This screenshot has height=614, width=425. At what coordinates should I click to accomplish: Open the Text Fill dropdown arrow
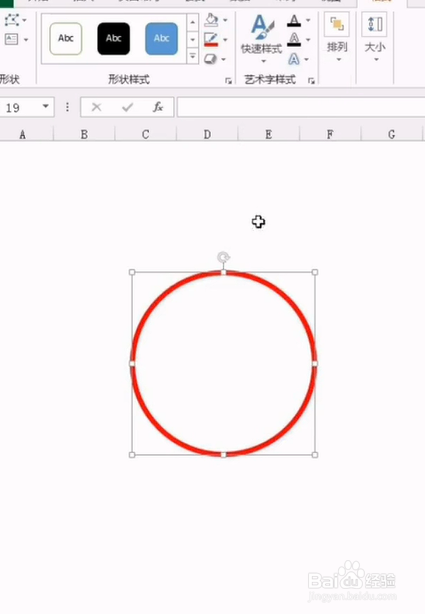point(308,20)
